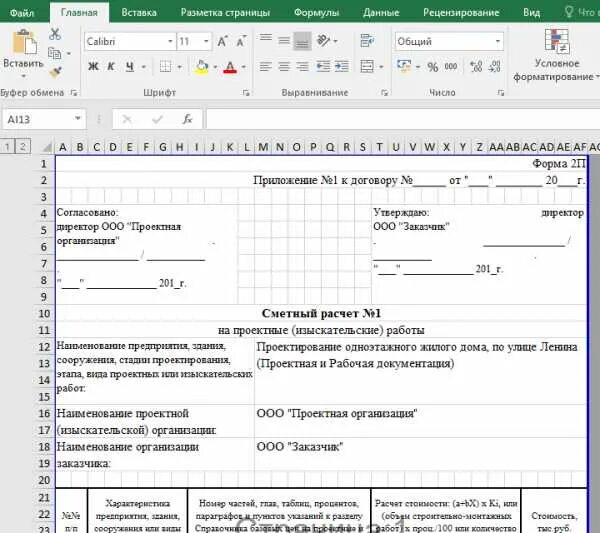Switch to Вставка tab
Image resolution: width=600 pixels, height=533 pixels.
139,13
